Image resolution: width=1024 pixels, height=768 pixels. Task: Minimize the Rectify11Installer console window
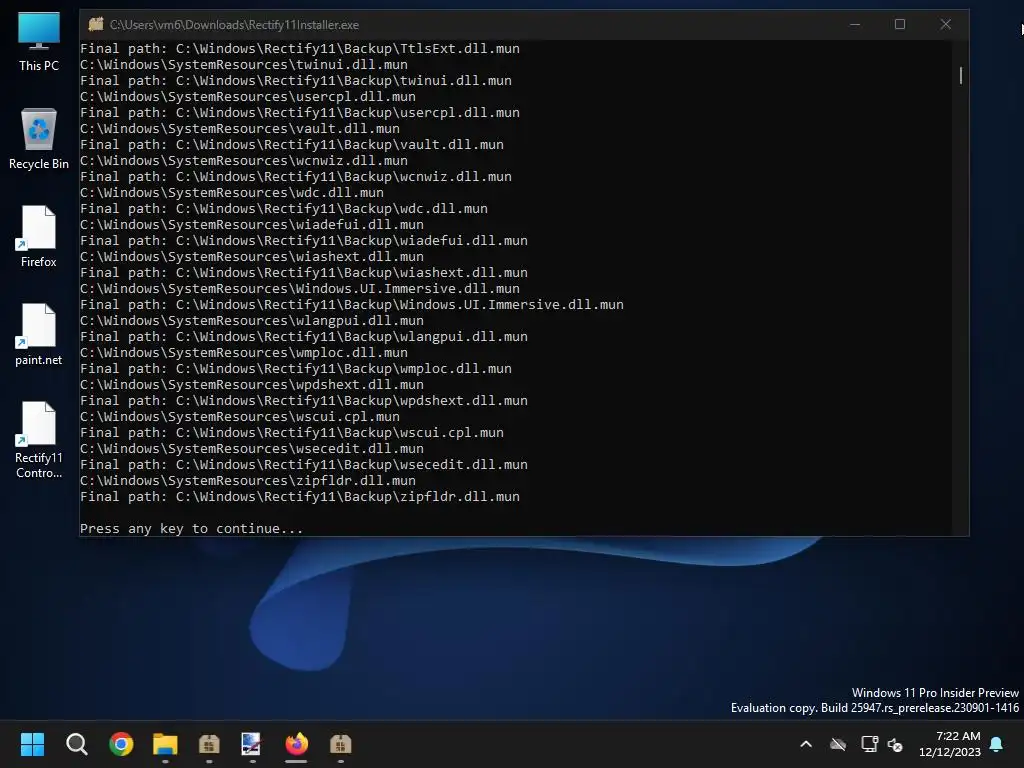tap(855, 24)
